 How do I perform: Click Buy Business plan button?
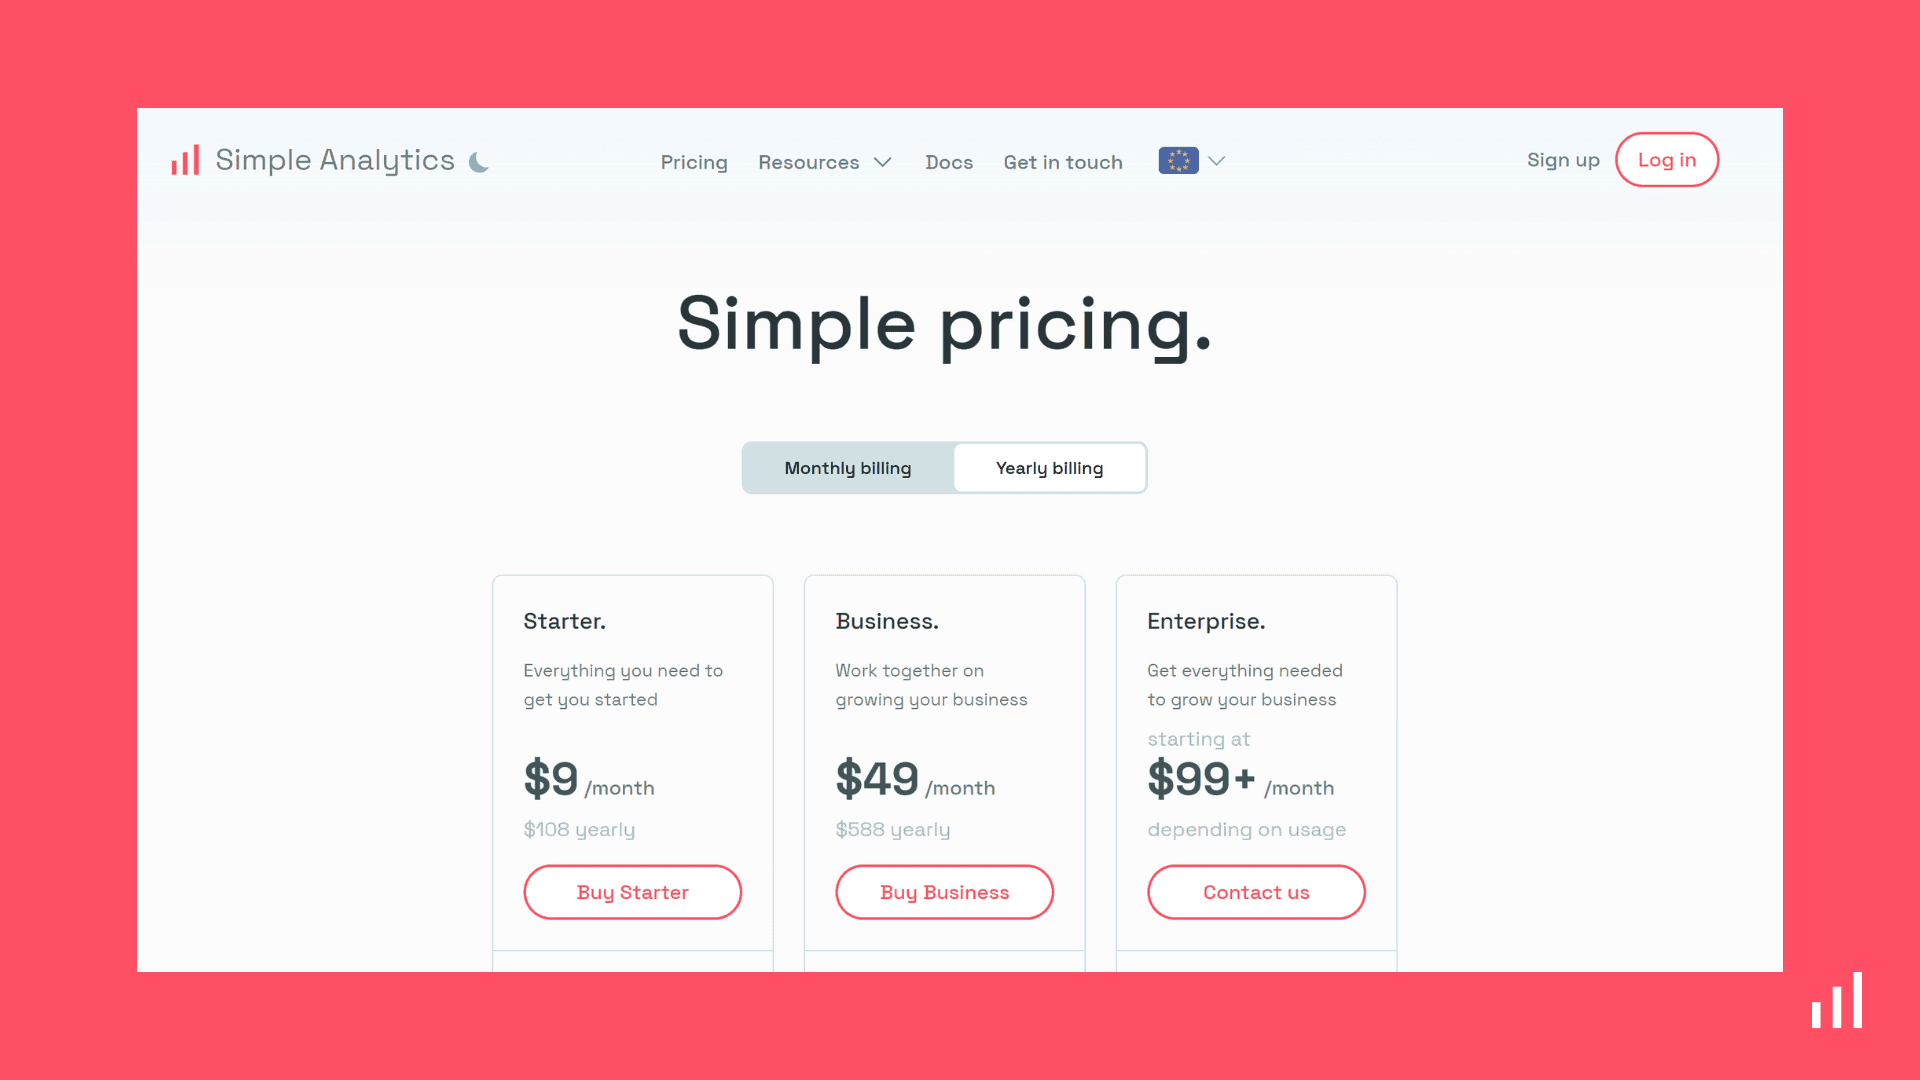coord(944,891)
